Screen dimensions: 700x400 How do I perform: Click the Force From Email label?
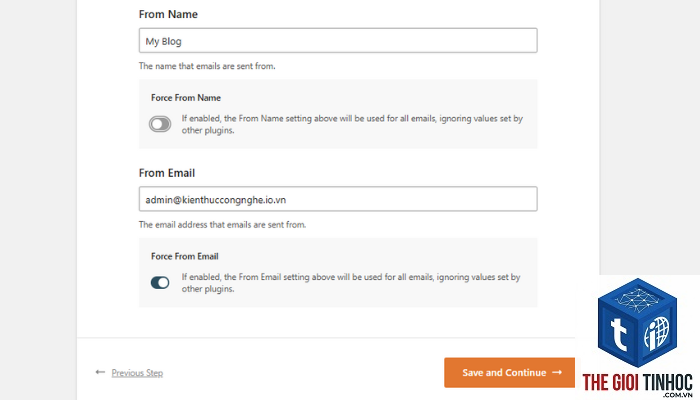(185, 256)
